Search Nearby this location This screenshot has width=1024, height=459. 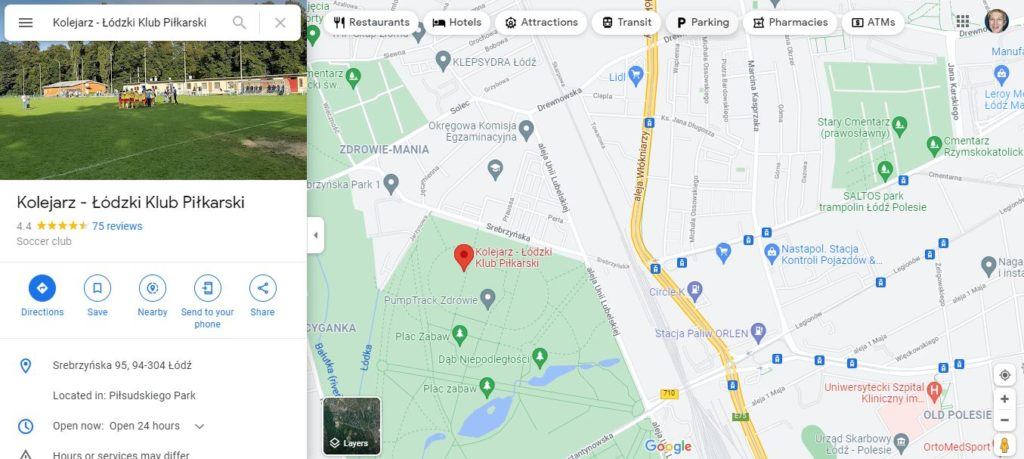[x=152, y=296]
